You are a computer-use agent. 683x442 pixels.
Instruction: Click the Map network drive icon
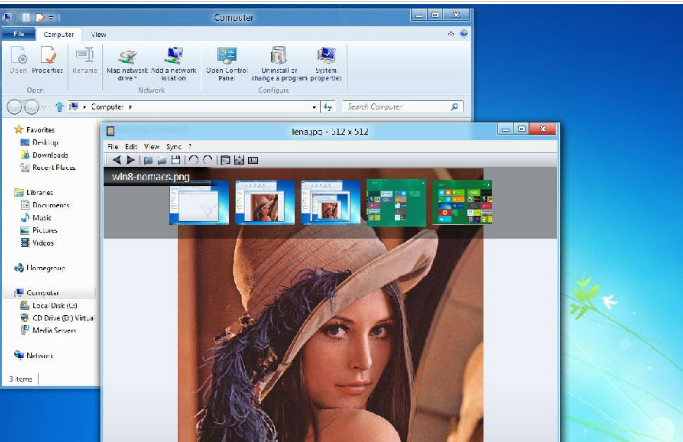pyautogui.click(x=127, y=60)
